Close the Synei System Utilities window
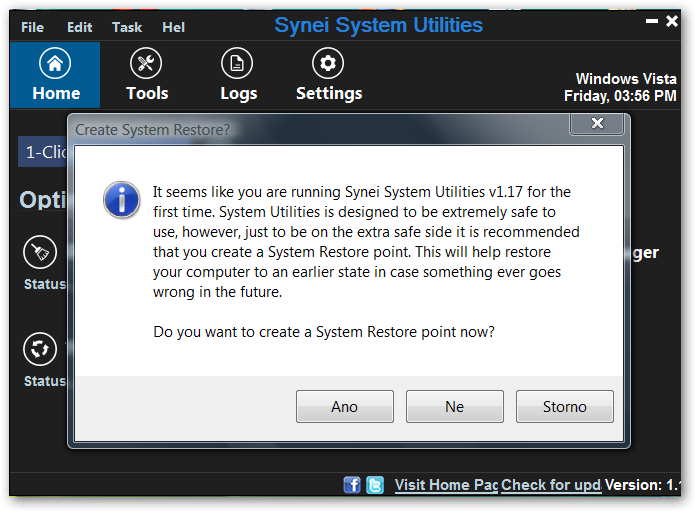695x511 pixels. click(672, 21)
